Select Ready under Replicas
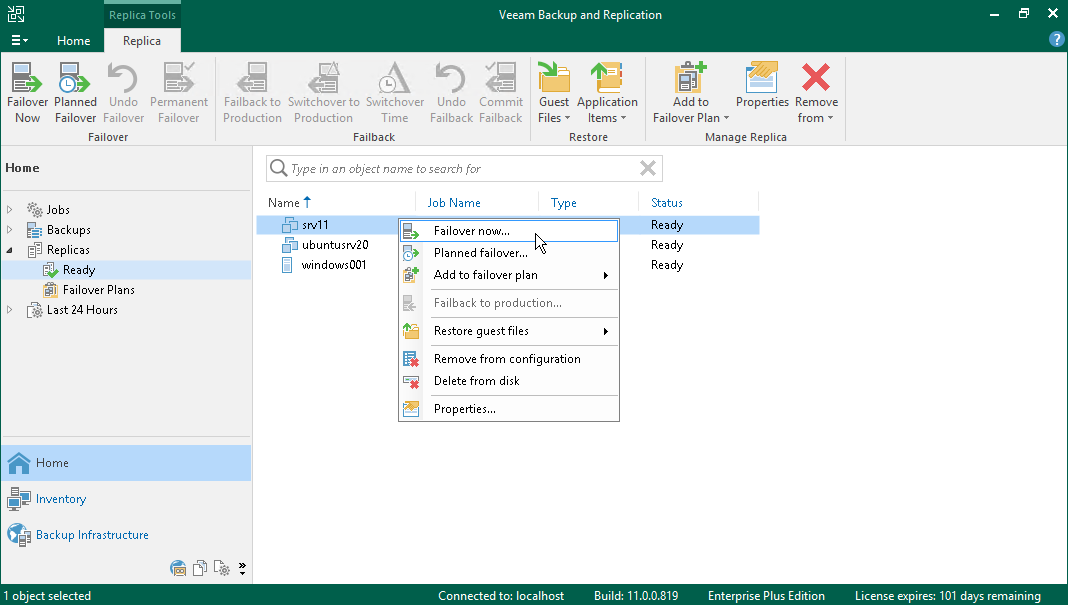 (x=78, y=270)
